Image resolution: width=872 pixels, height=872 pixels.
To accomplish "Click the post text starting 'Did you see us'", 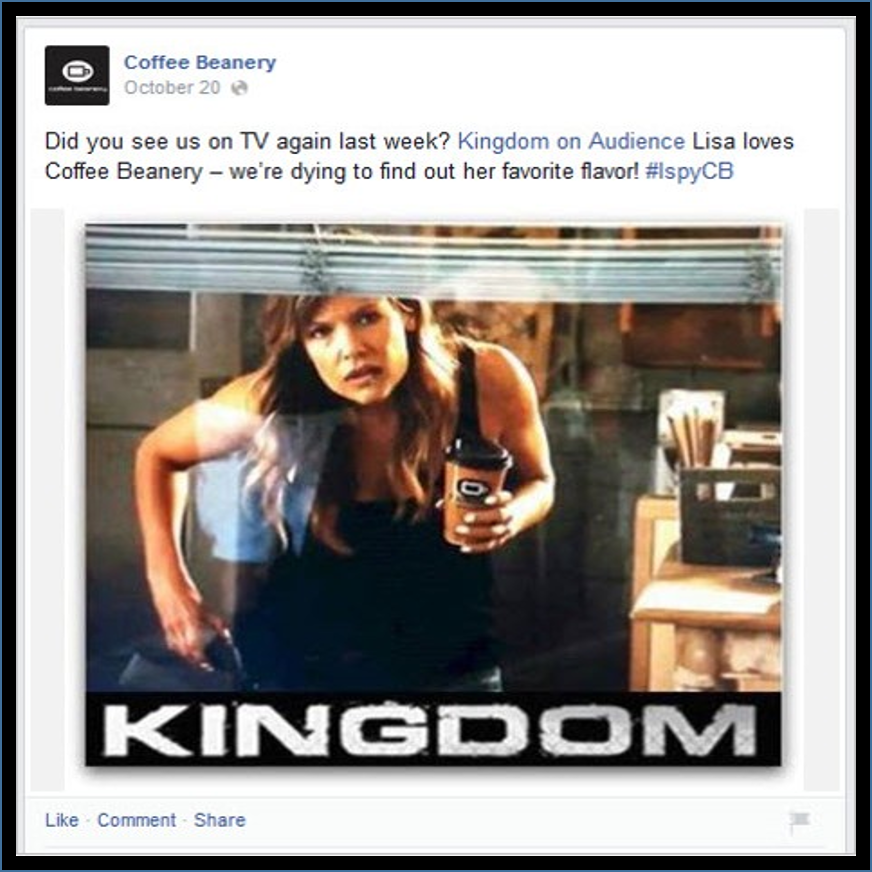I will point(419,156).
